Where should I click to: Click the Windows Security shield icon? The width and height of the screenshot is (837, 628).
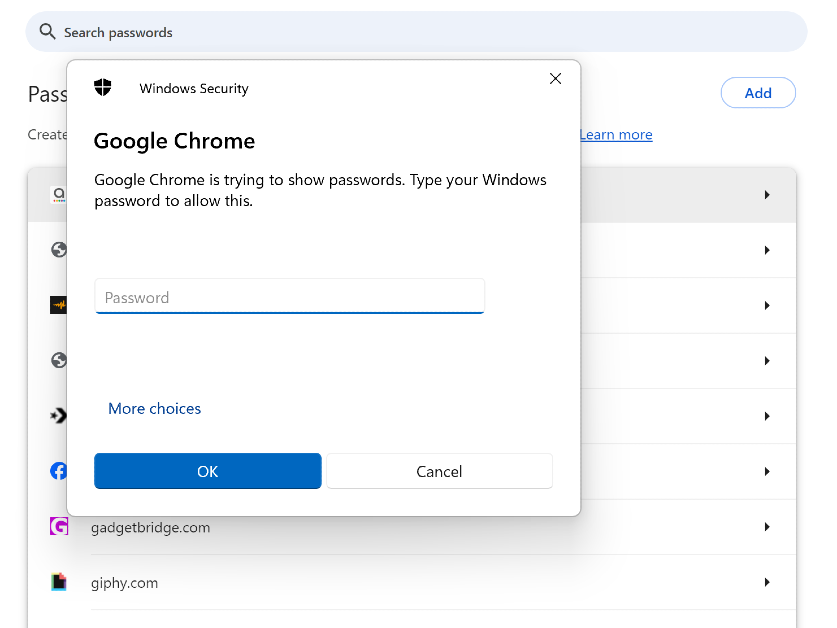(x=103, y=88)
